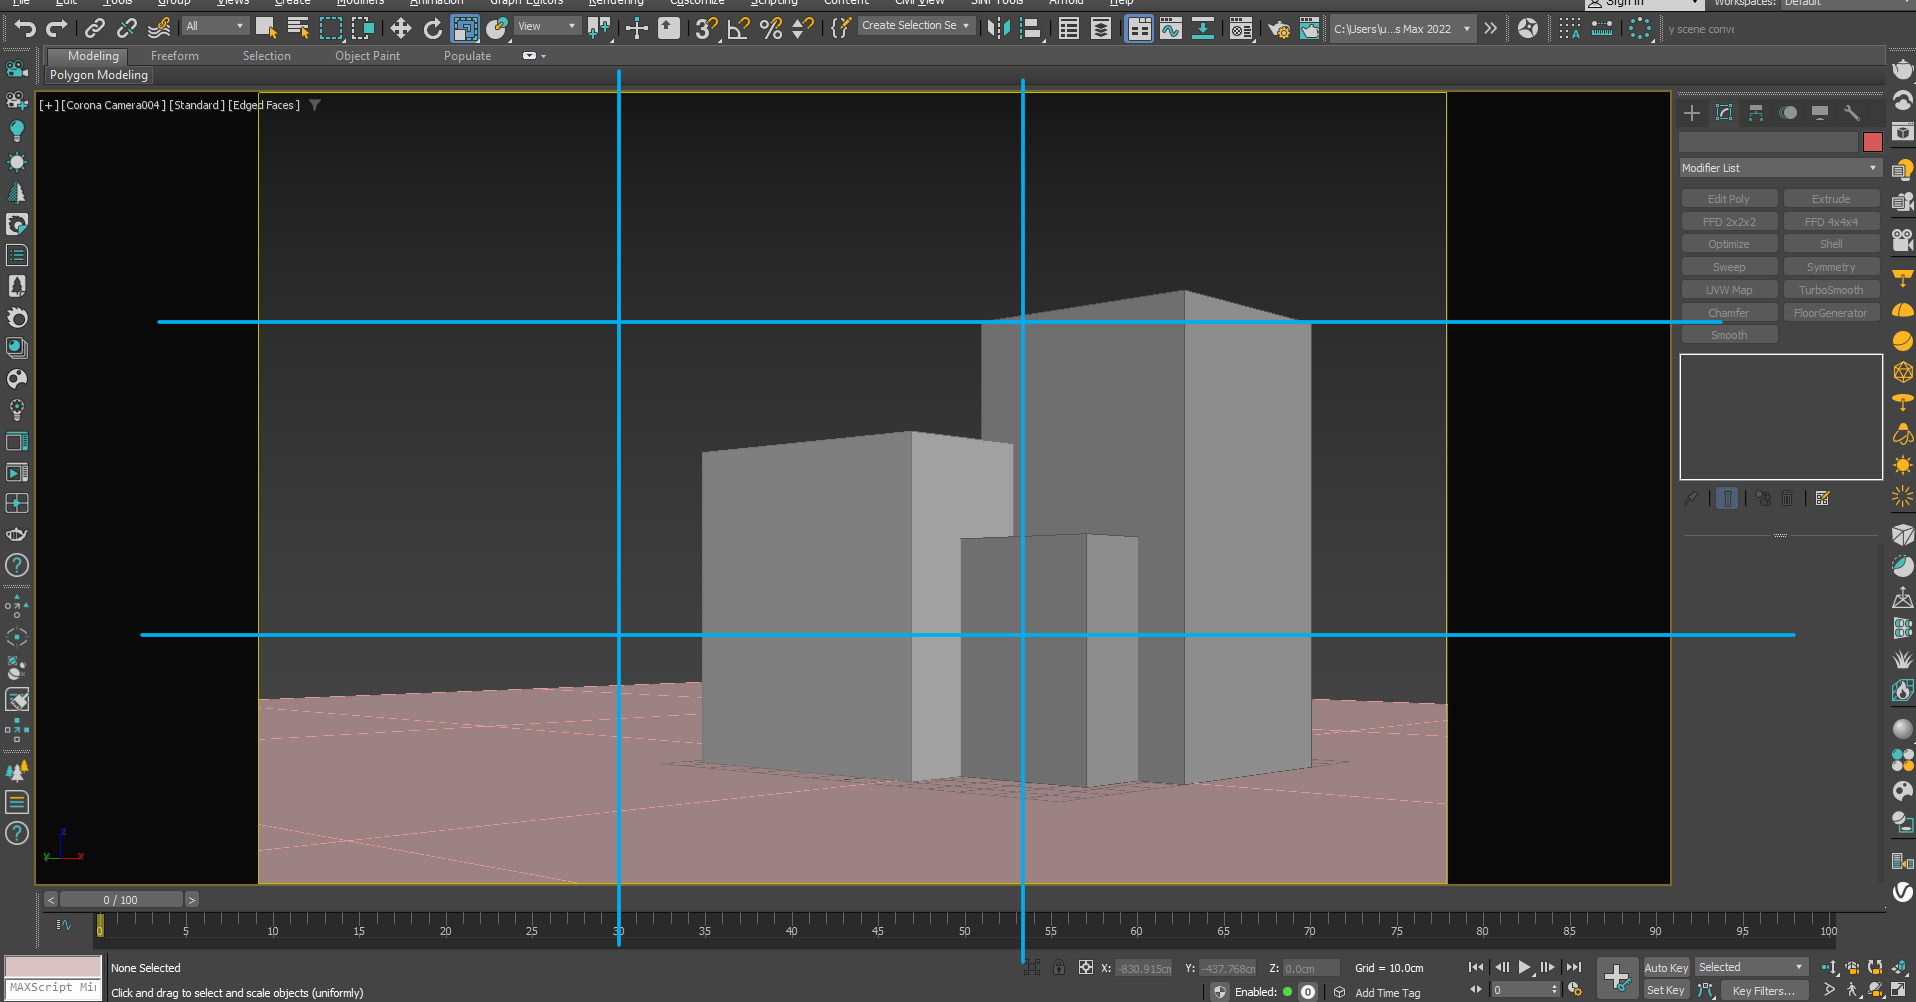This screenshot has width=1916, height=1002.
Task: Toggle Auto Key animation mode
Action: click(x=1665, y=967)
